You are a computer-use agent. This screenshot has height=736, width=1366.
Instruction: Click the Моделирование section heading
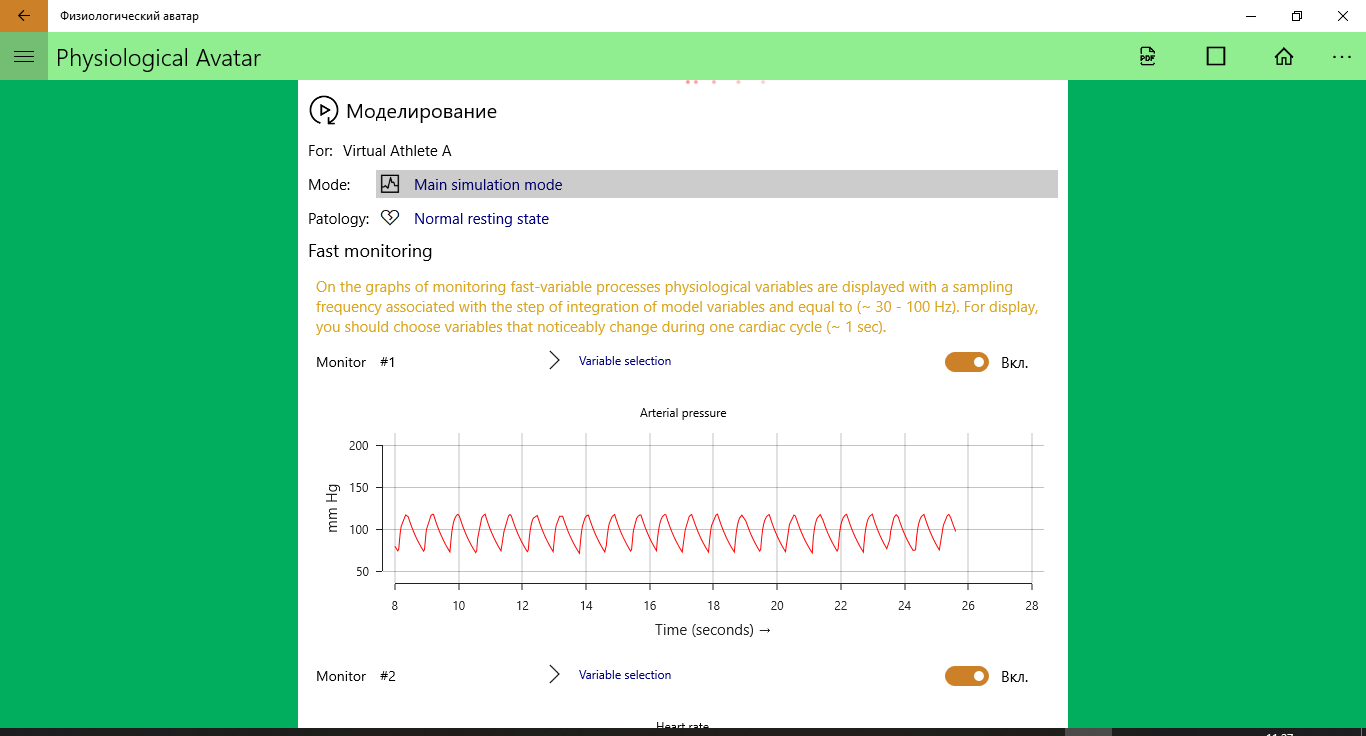pos(421,111)
